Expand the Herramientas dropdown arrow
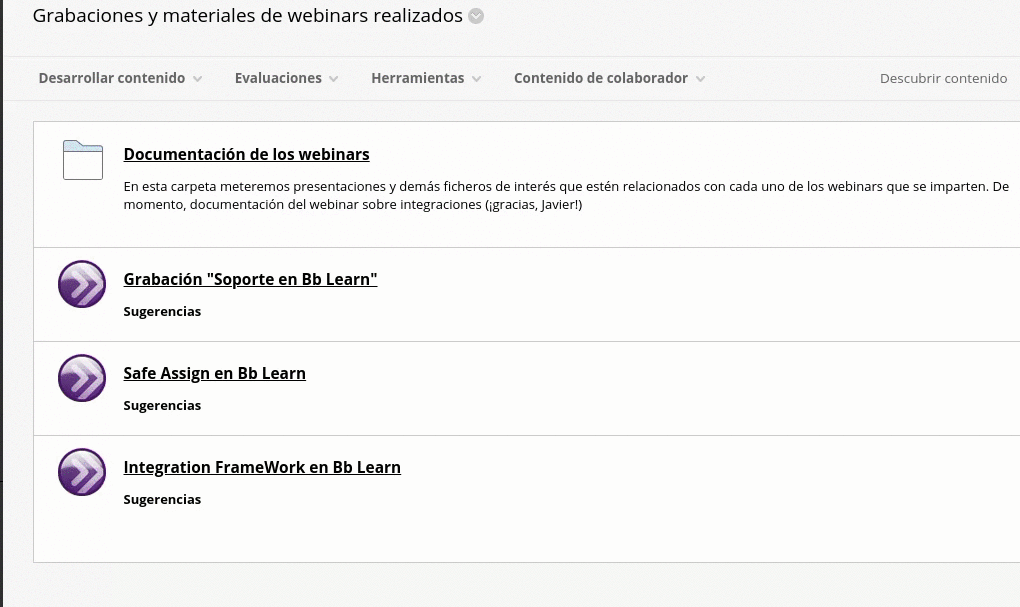 476,79
